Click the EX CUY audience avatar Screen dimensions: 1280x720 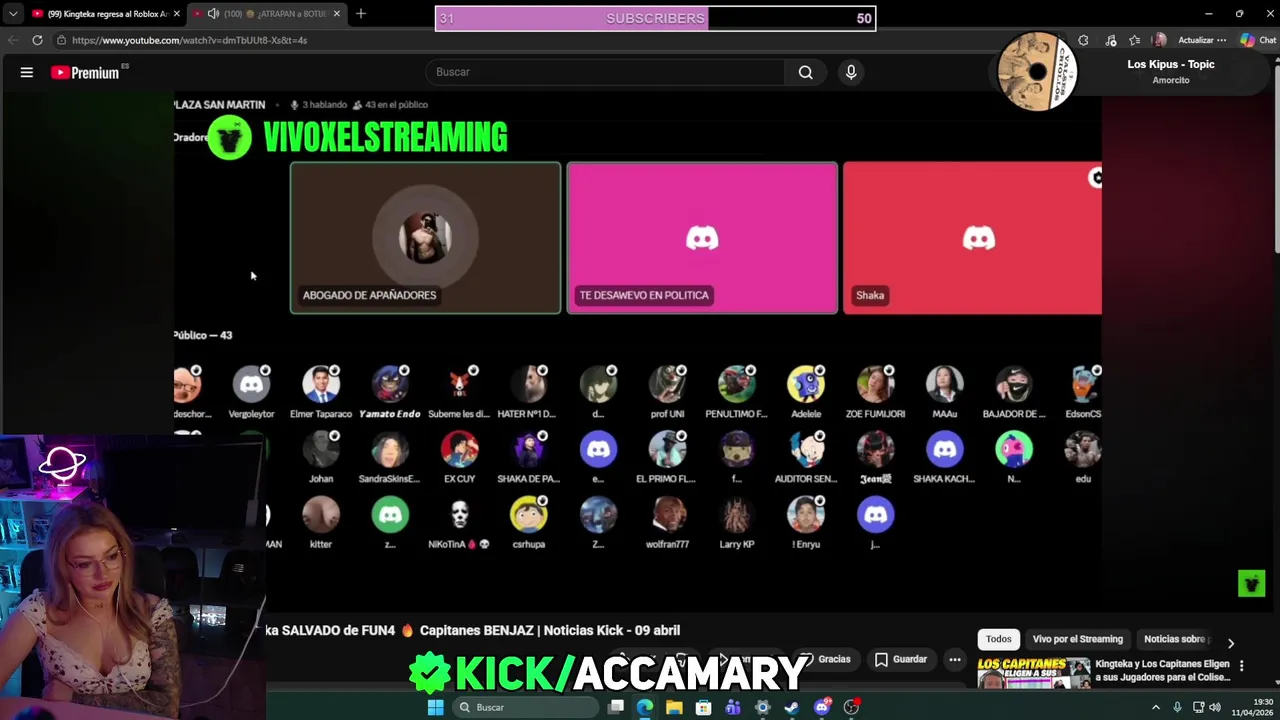coord(459,449)
